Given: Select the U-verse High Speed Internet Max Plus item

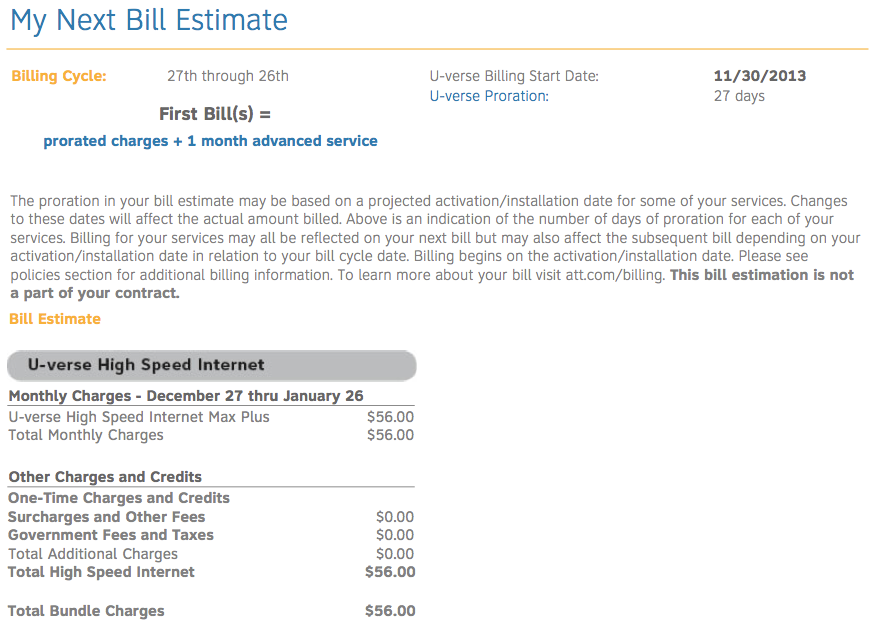Looking at the screenshot, I should (x=211, y=417).
